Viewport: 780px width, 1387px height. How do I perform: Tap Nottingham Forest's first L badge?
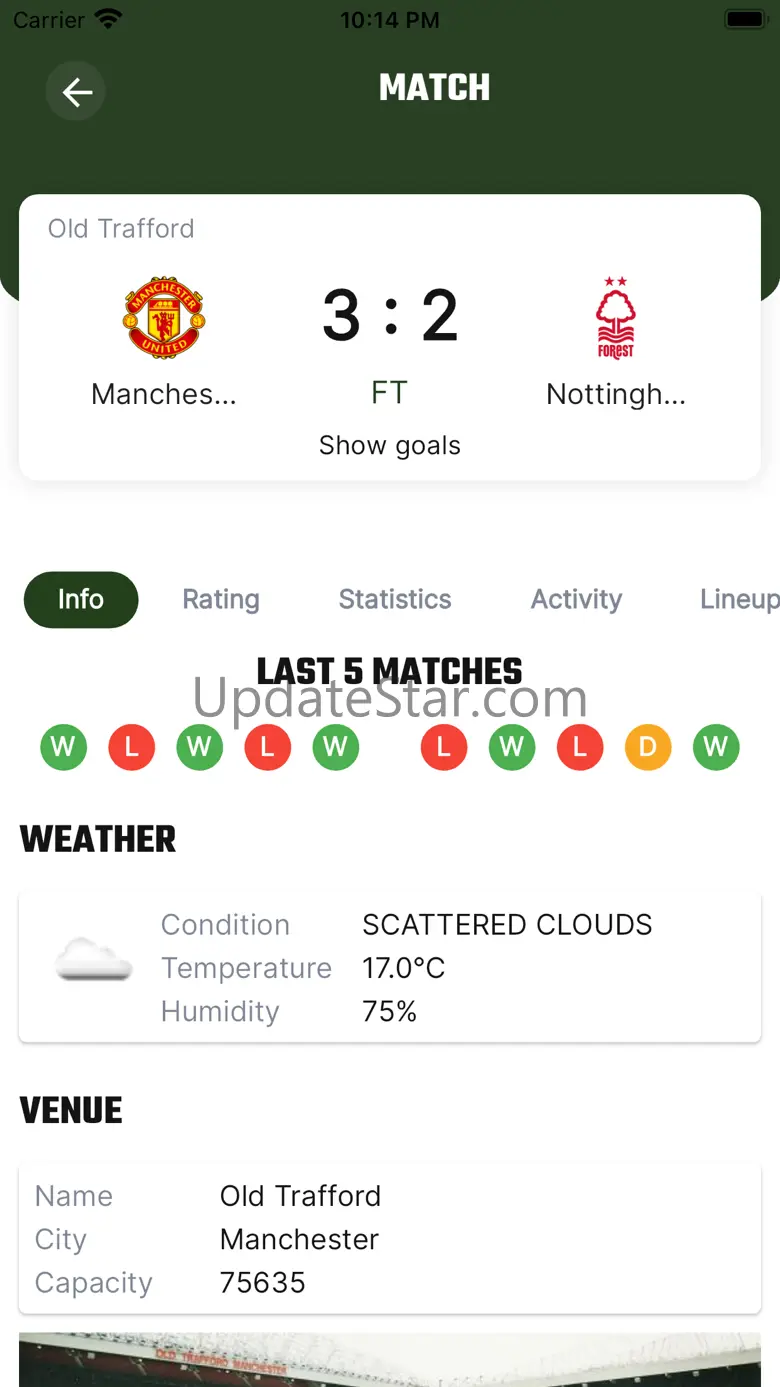[x=444, y=747]
